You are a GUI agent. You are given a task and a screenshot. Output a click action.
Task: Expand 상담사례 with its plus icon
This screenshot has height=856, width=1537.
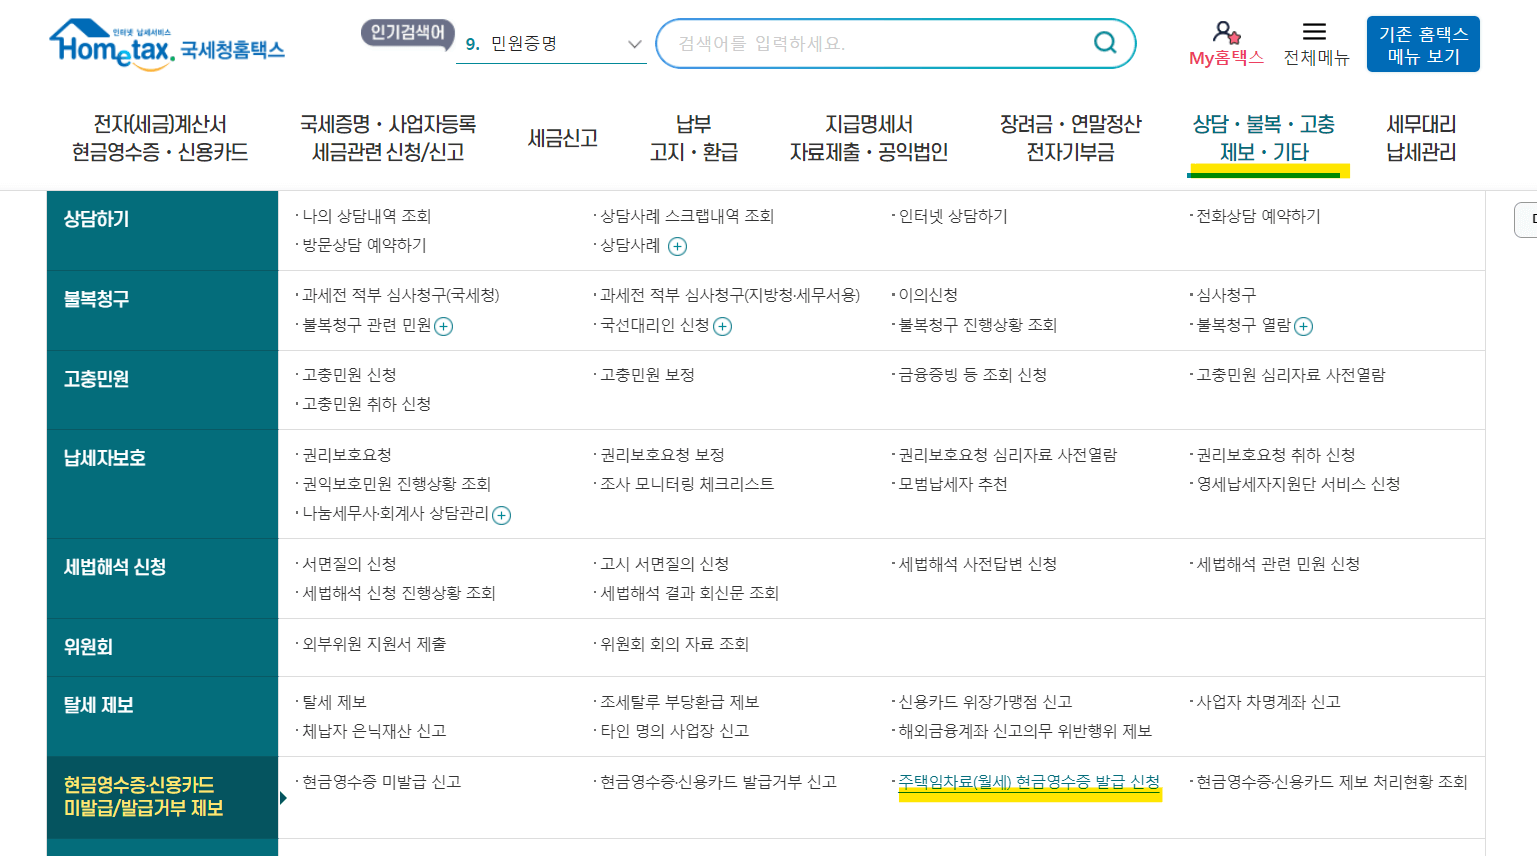(x=678, y=246)
